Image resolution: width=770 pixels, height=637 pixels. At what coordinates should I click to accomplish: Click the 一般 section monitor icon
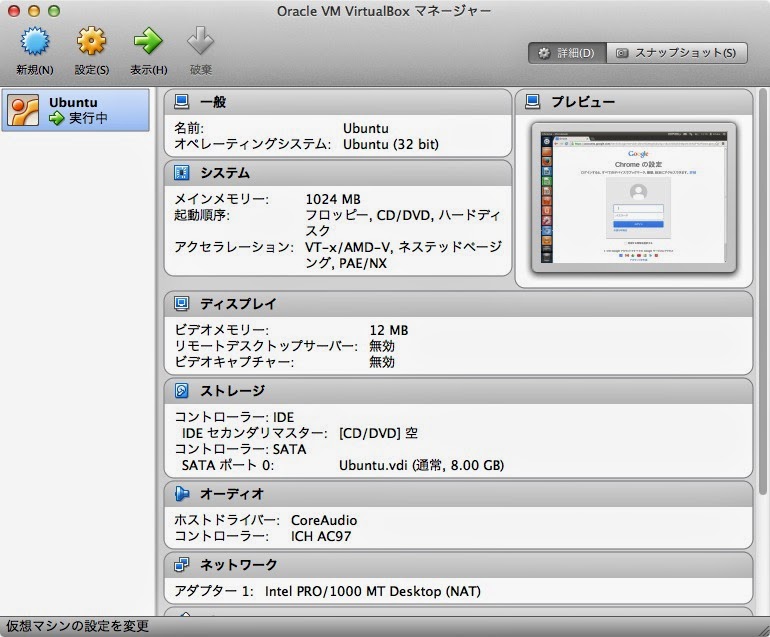tap(182, 102)
